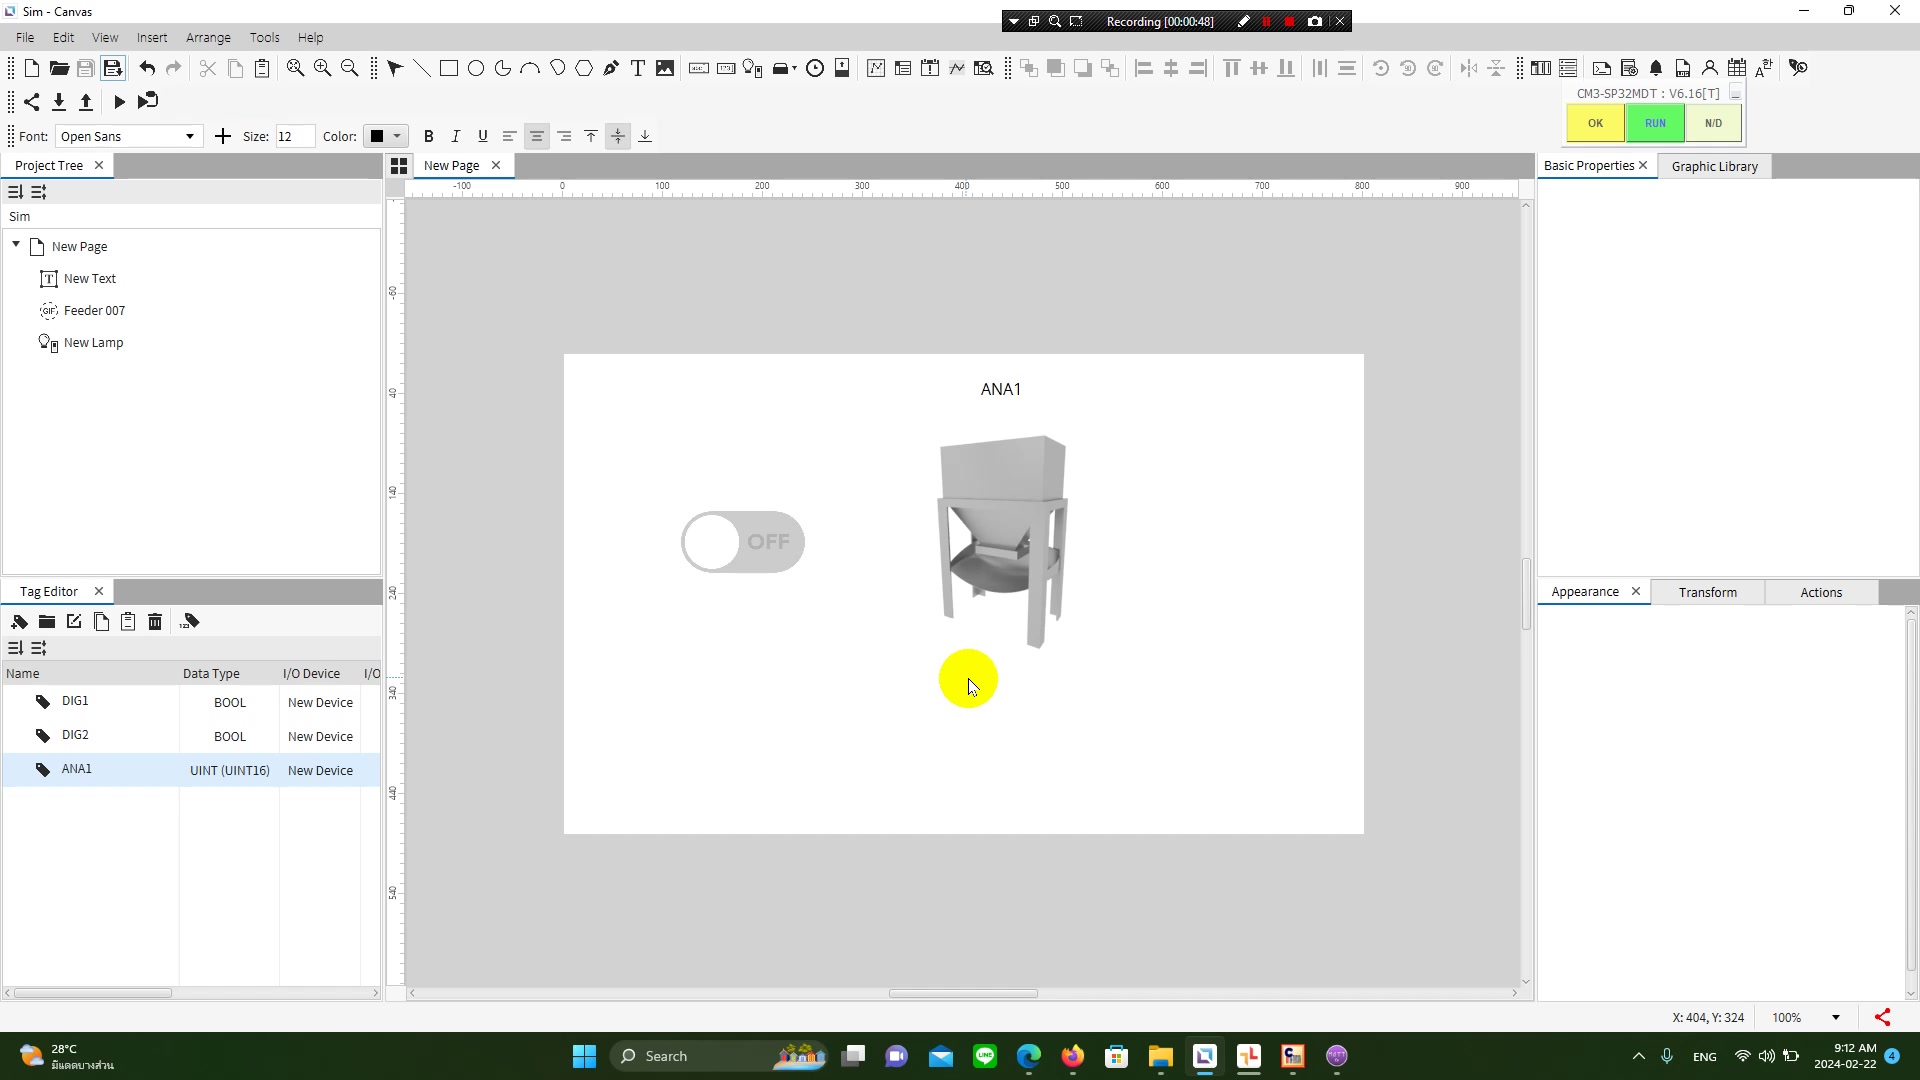The image size is (1920, 1080).
Task: Insert a lamp object from the toolbar
Action: (x=753, y=68)
